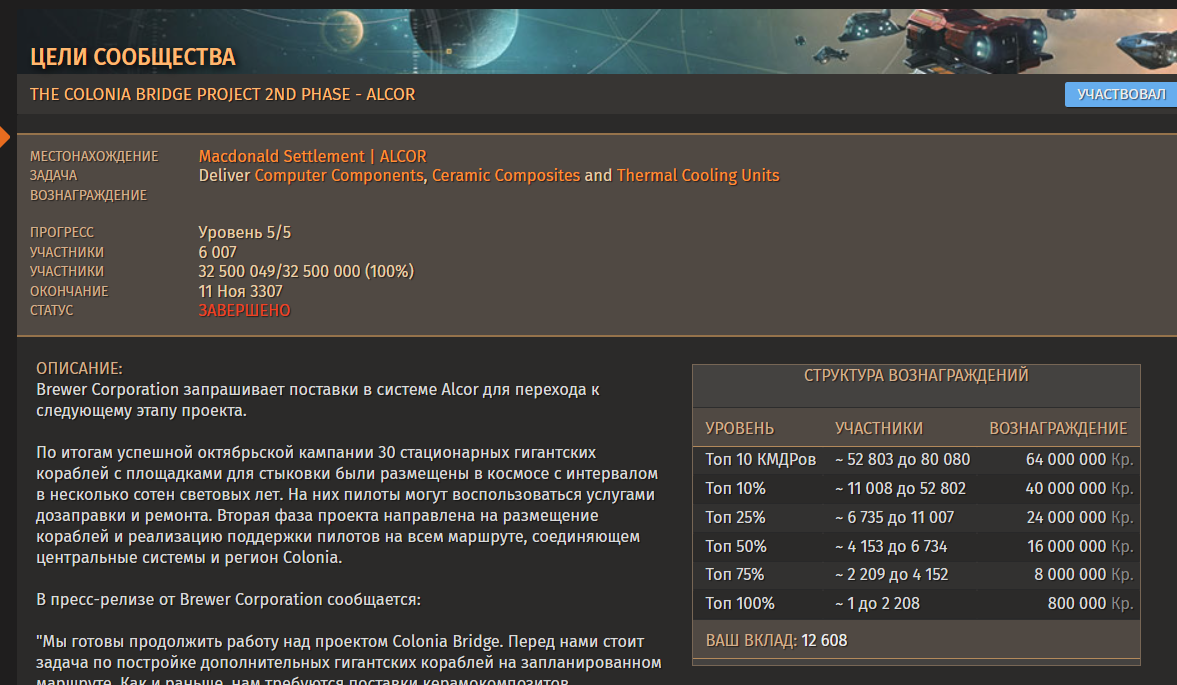Select THE COLONIA BRIDGE PROJECT 2ND PHASE title
This screenshot has height=685, width=1177.
coord(222,95)
